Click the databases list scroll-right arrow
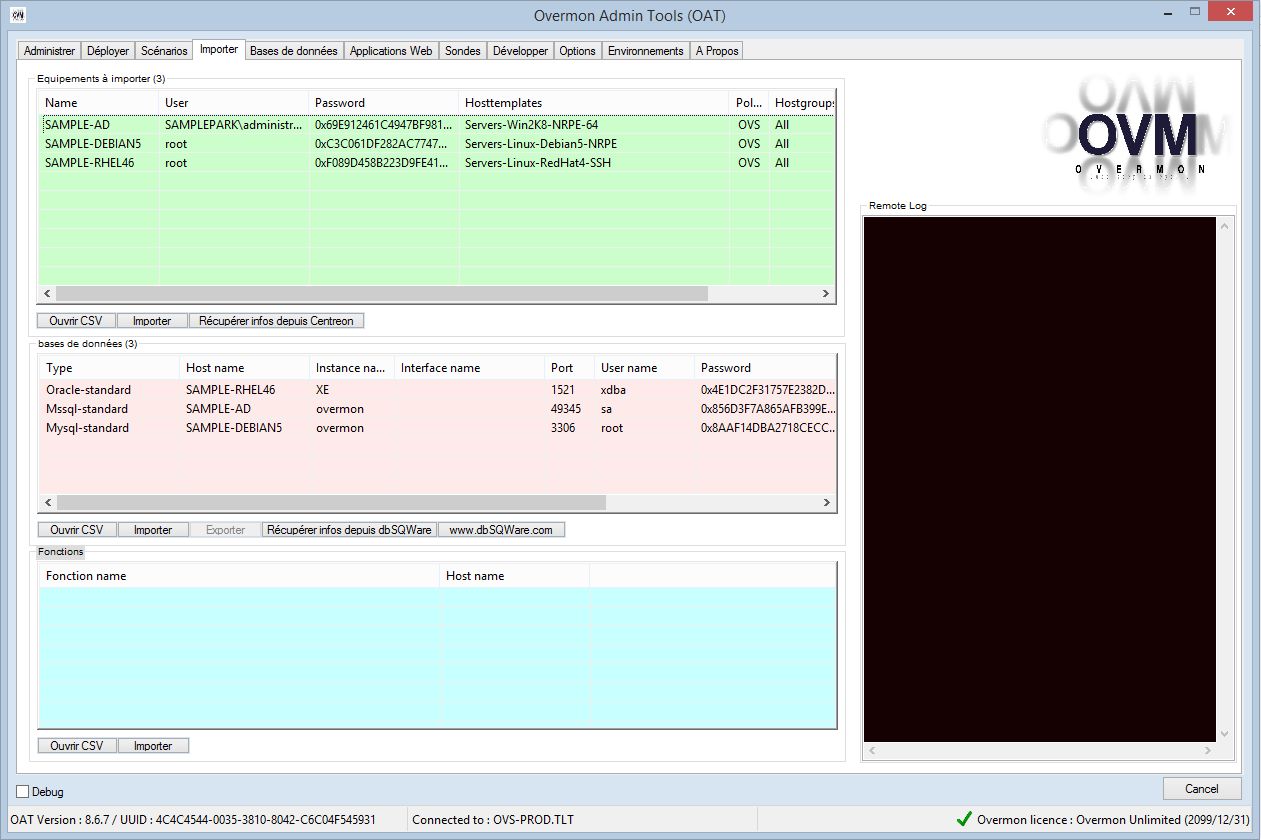This screenshot has height=840, width=1261. pyautogui.click(x=826, y=502)
